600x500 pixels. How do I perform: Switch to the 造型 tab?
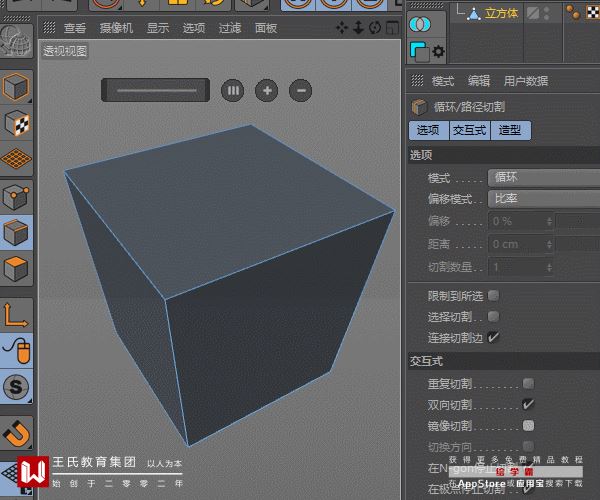coord(510,130)
